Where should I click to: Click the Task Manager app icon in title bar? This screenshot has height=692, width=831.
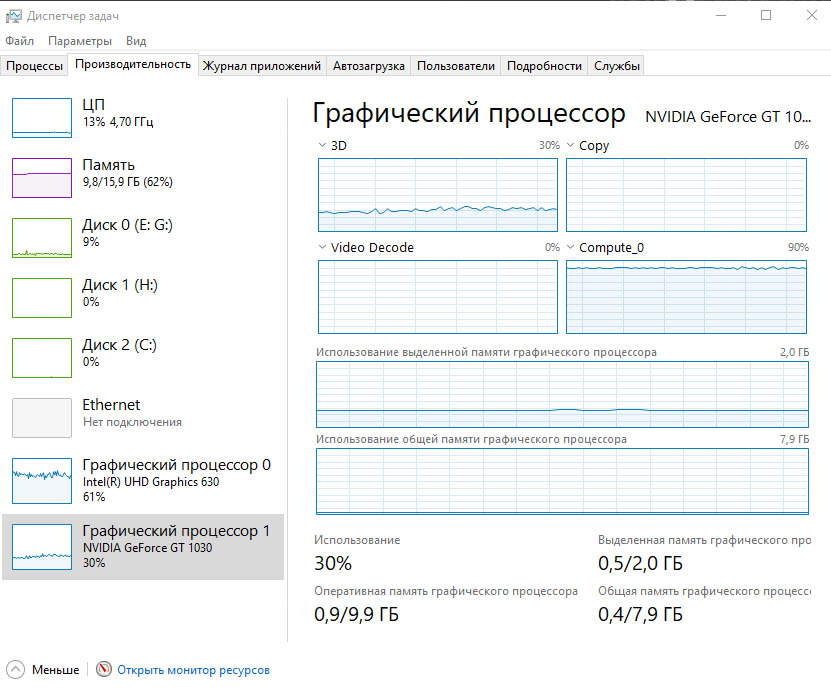(x=14, y=16)
